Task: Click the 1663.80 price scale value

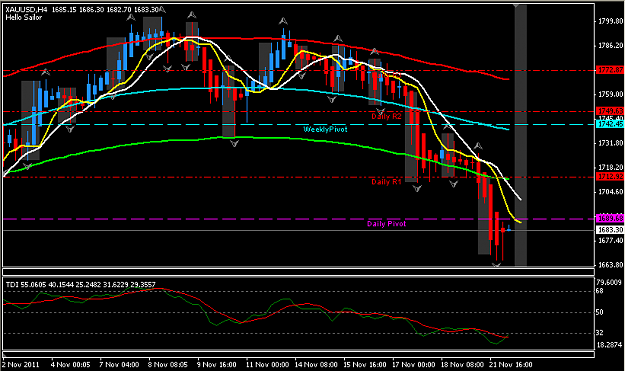Action: [611, 265]
